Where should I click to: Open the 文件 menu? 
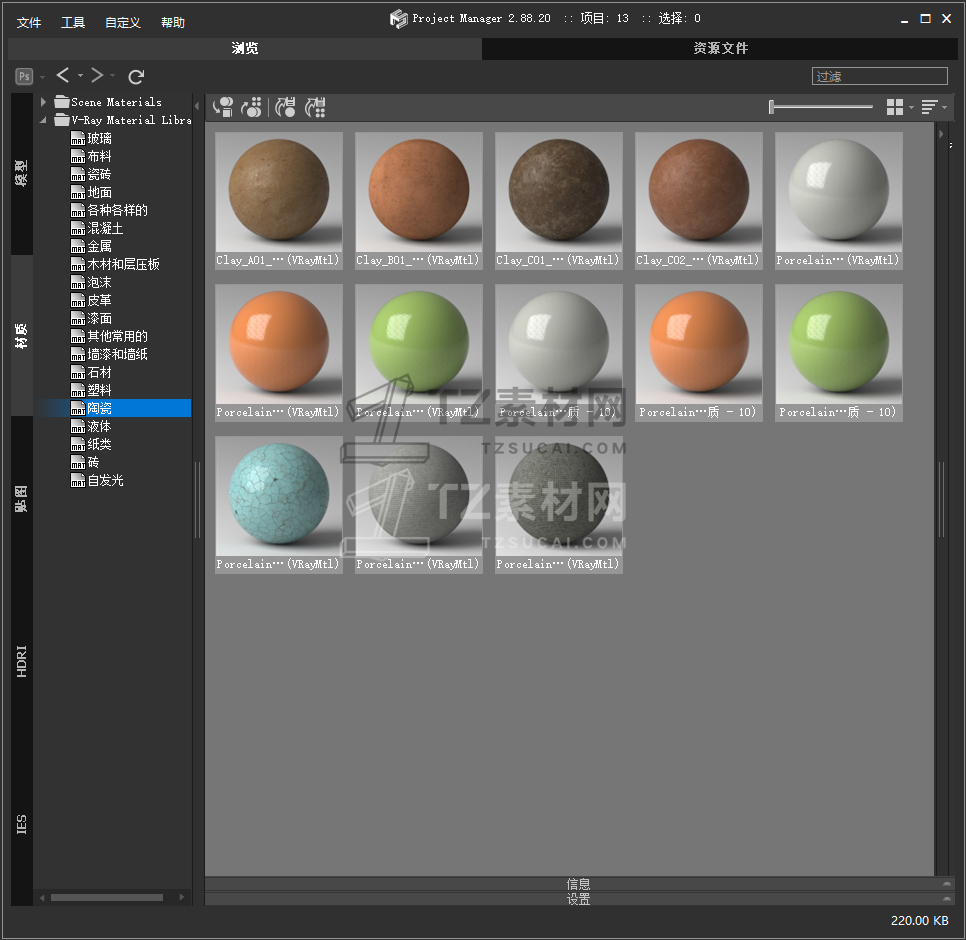point(29,23)
